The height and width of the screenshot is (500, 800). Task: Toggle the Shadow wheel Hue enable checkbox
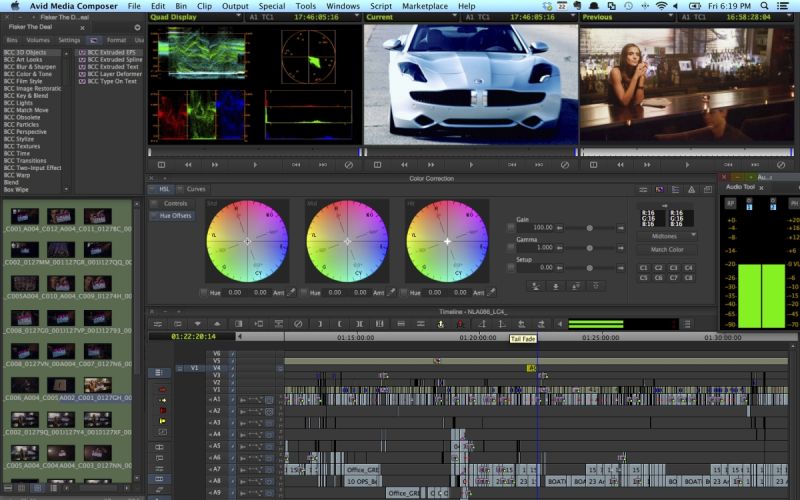tap(204, 292)
